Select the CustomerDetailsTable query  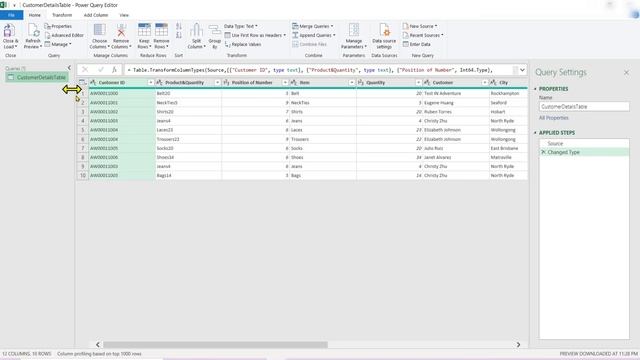pos(37,78)
